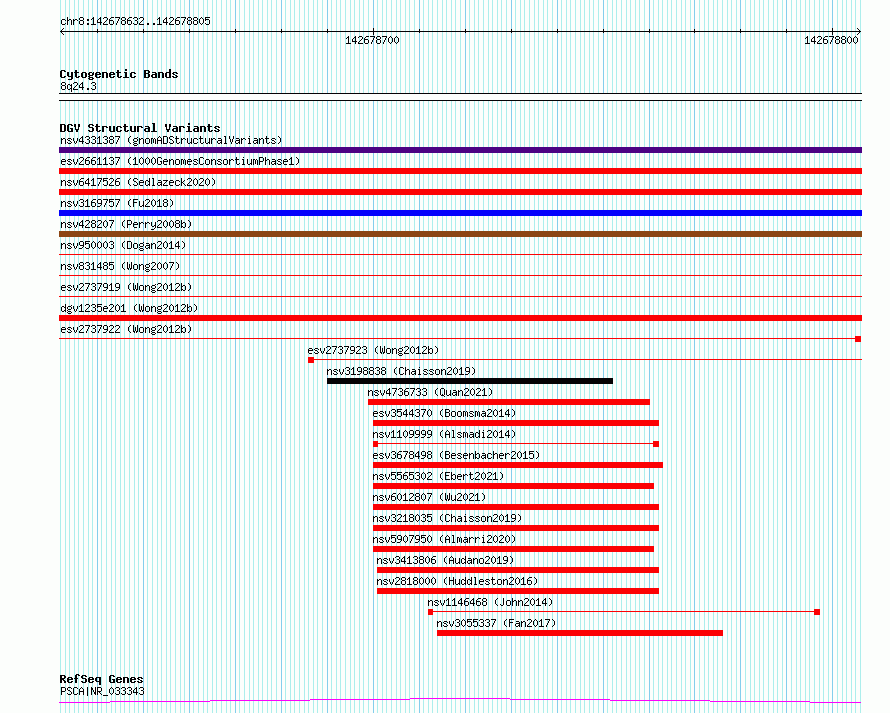Click the DGV Structural Variants track title
Viewport: 890px width, 713px height.
140,128
